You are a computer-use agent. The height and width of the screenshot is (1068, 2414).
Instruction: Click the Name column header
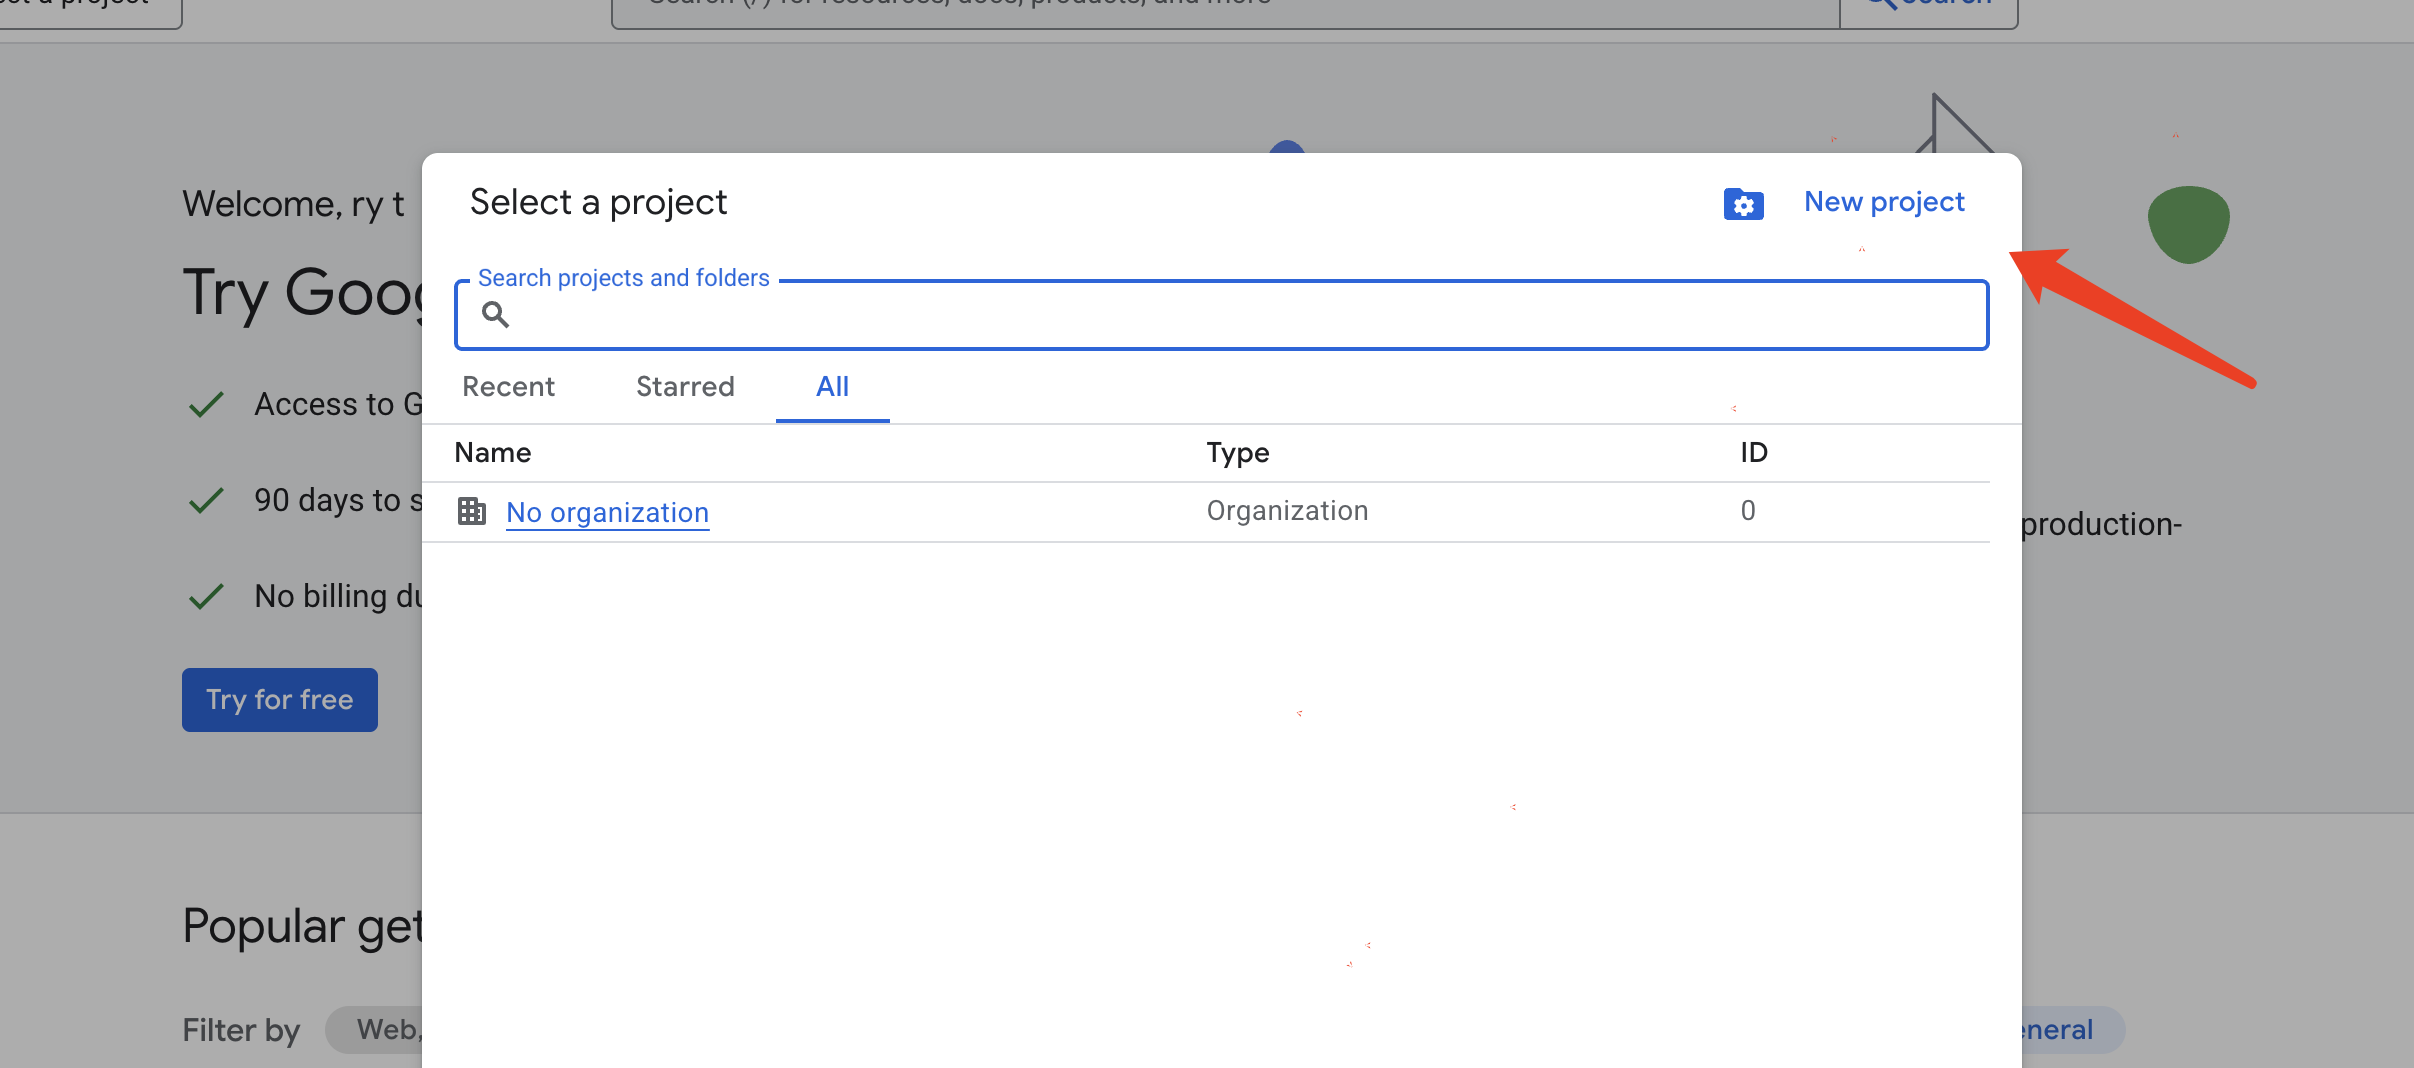[x=492, y=453]
